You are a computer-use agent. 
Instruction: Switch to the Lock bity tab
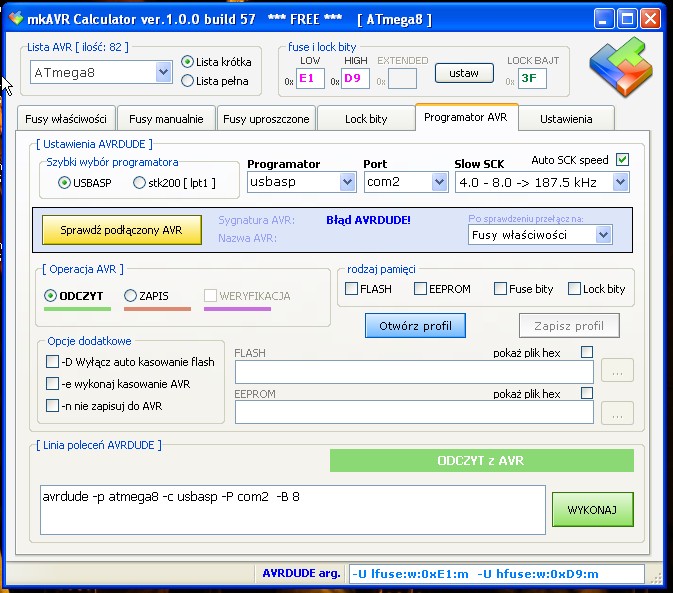tap(366, 119)
